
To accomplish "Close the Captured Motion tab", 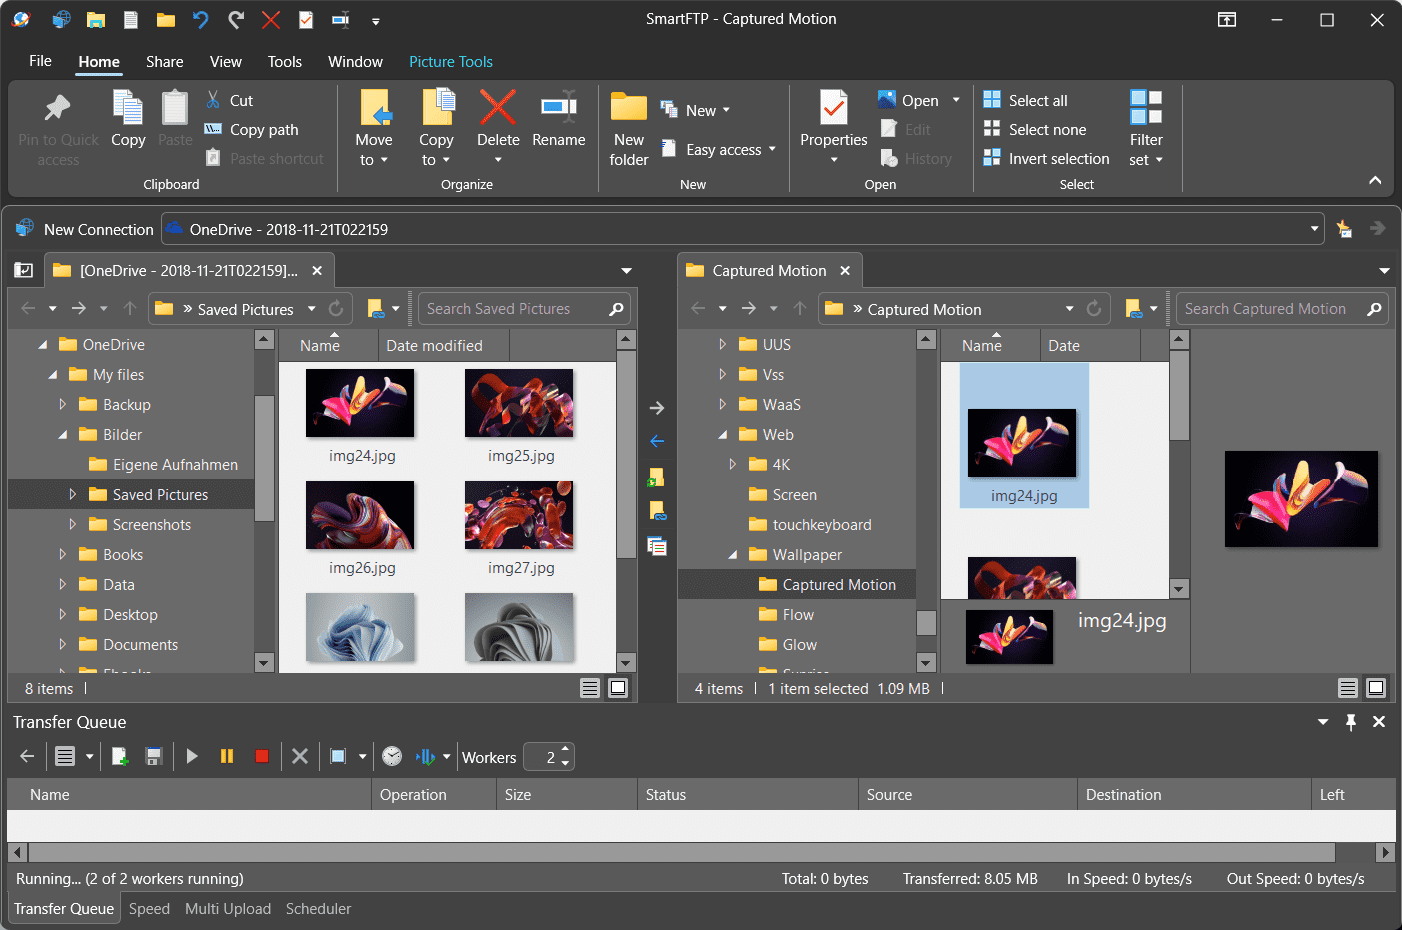I will (845, 270).
